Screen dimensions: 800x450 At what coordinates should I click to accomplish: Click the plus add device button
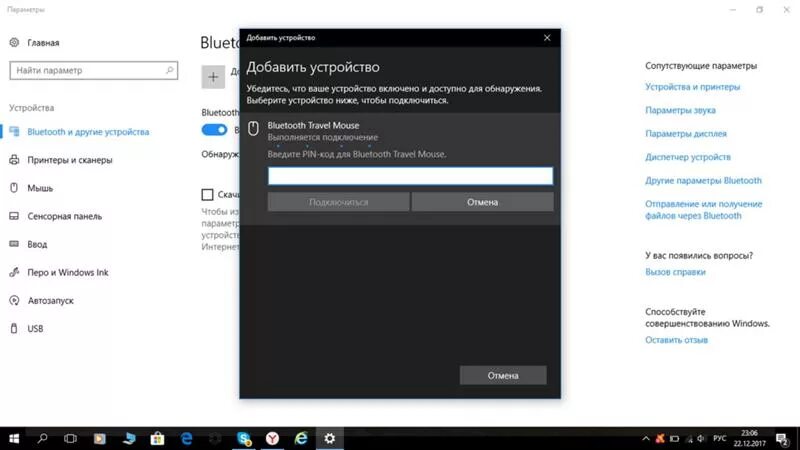(x=213, y=77)
